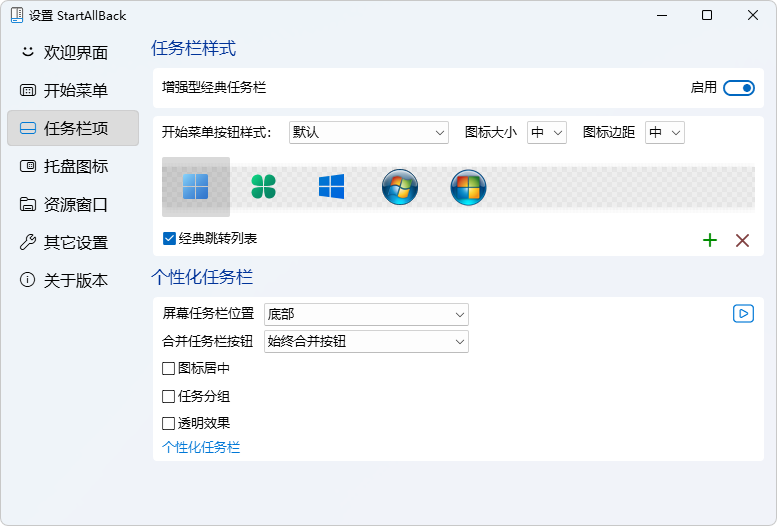Click the start menu icon beside 开始菜单

[x=28, y=90]
